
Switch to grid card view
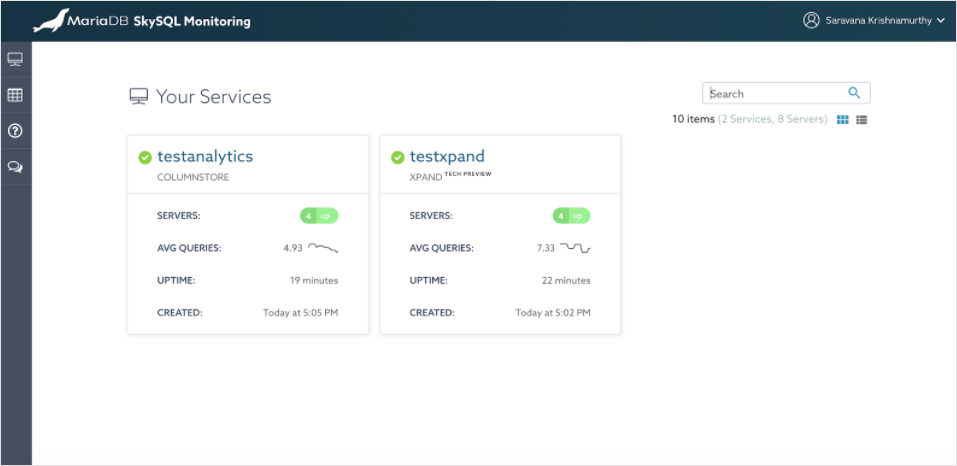point(842,120)
